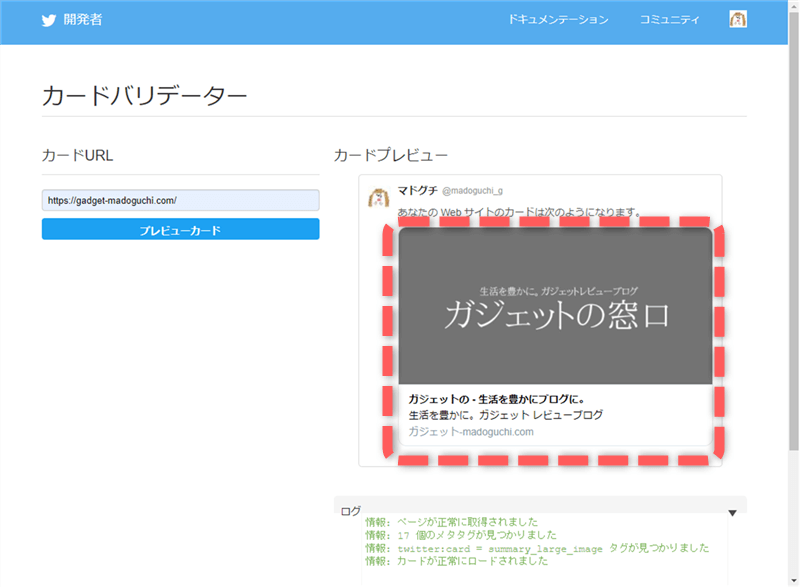
Task: Collapse the ログ panel with triangle arrow
Action: tap(732, 513)
